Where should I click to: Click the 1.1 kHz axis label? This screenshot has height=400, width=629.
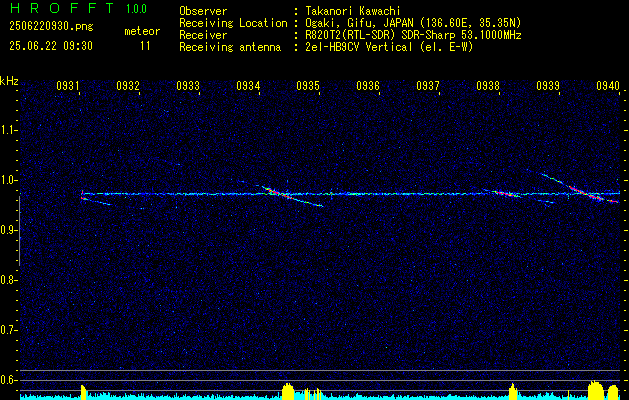point(8,130)
